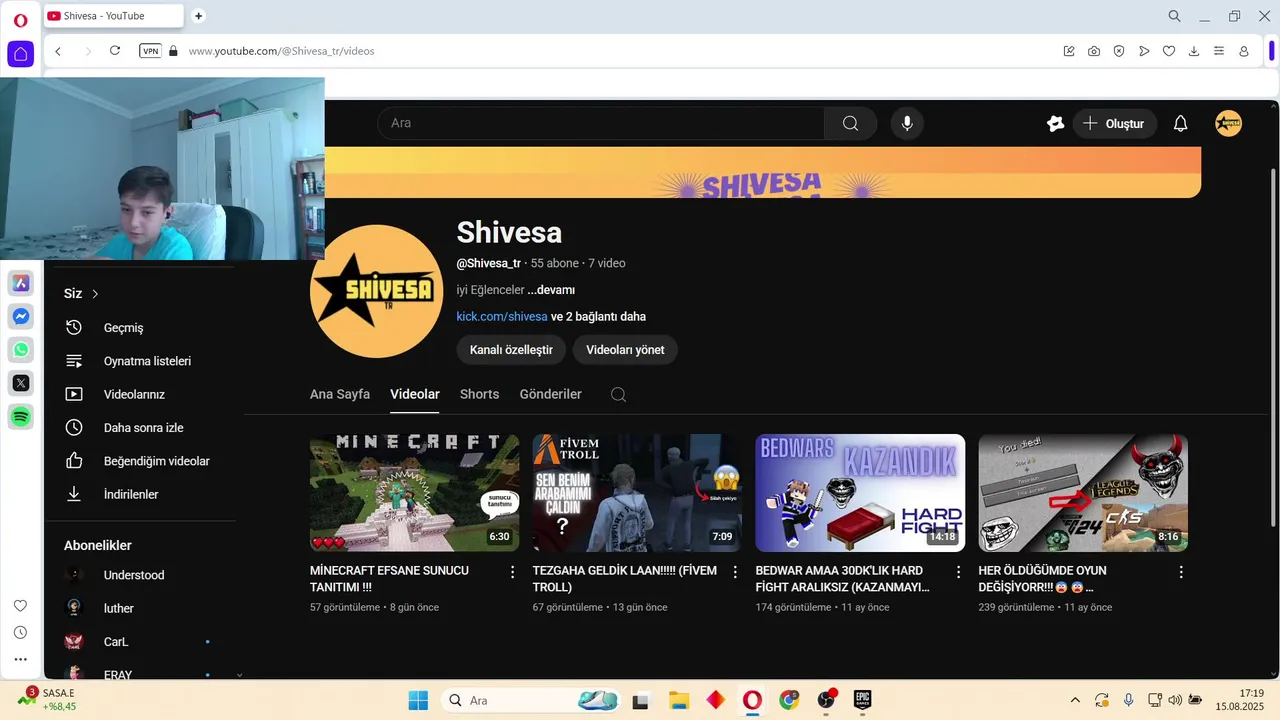1280x720 pixels.
Task: Click the YouTube search box
Action: [601, 123]
